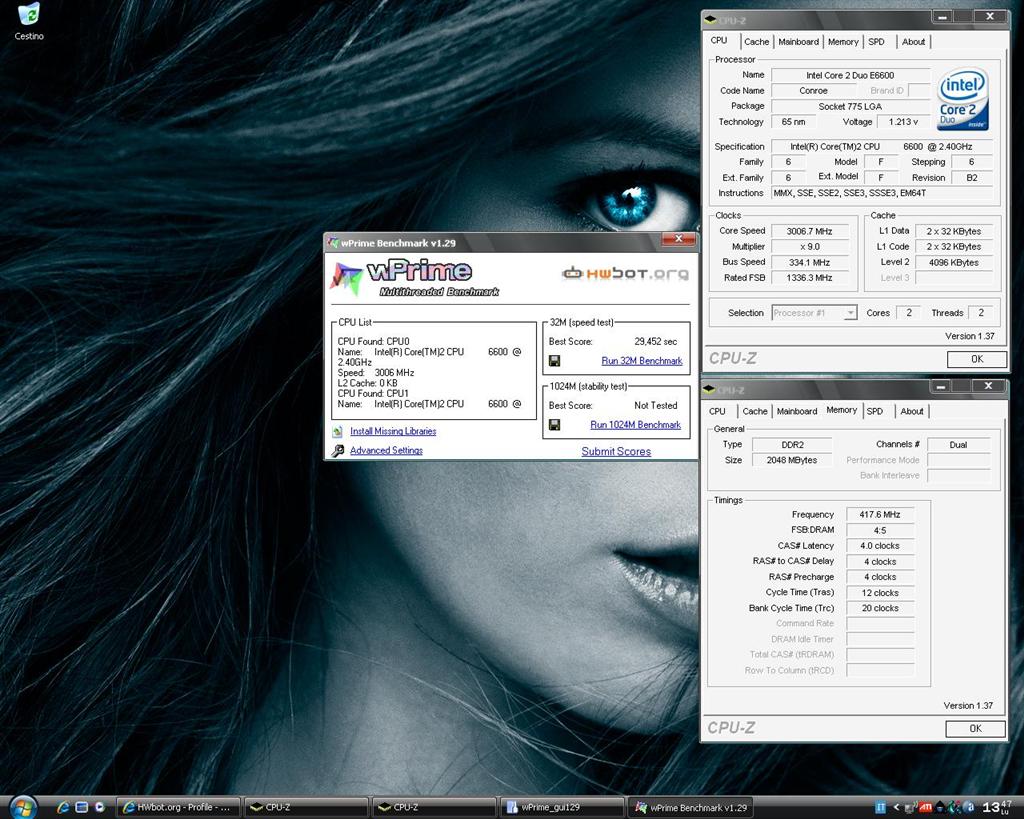The image size is (1024, 819).
Task: Click the Voltage 1.213 v value
Action: click(903, 122)
